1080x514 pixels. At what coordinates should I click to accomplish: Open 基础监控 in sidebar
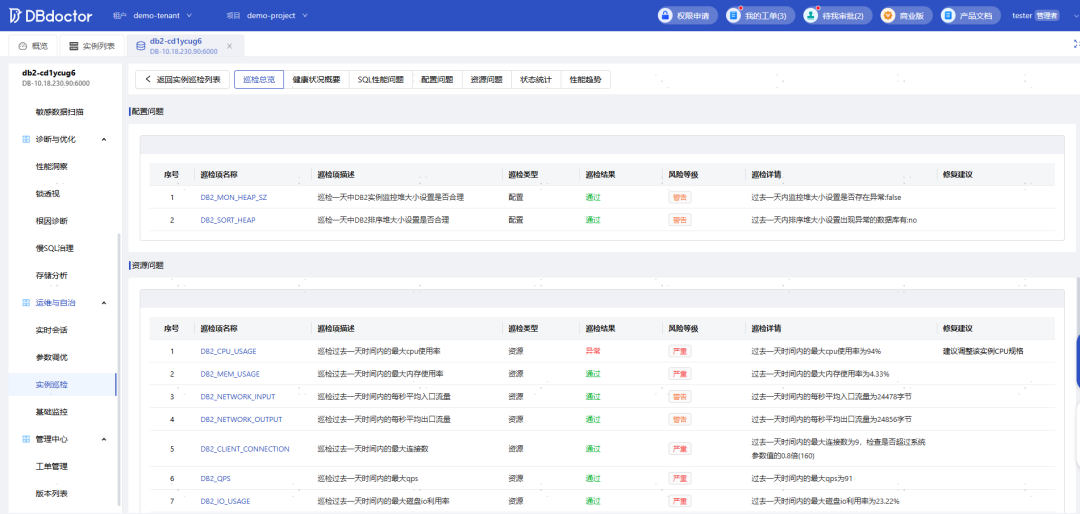(52, 412)
